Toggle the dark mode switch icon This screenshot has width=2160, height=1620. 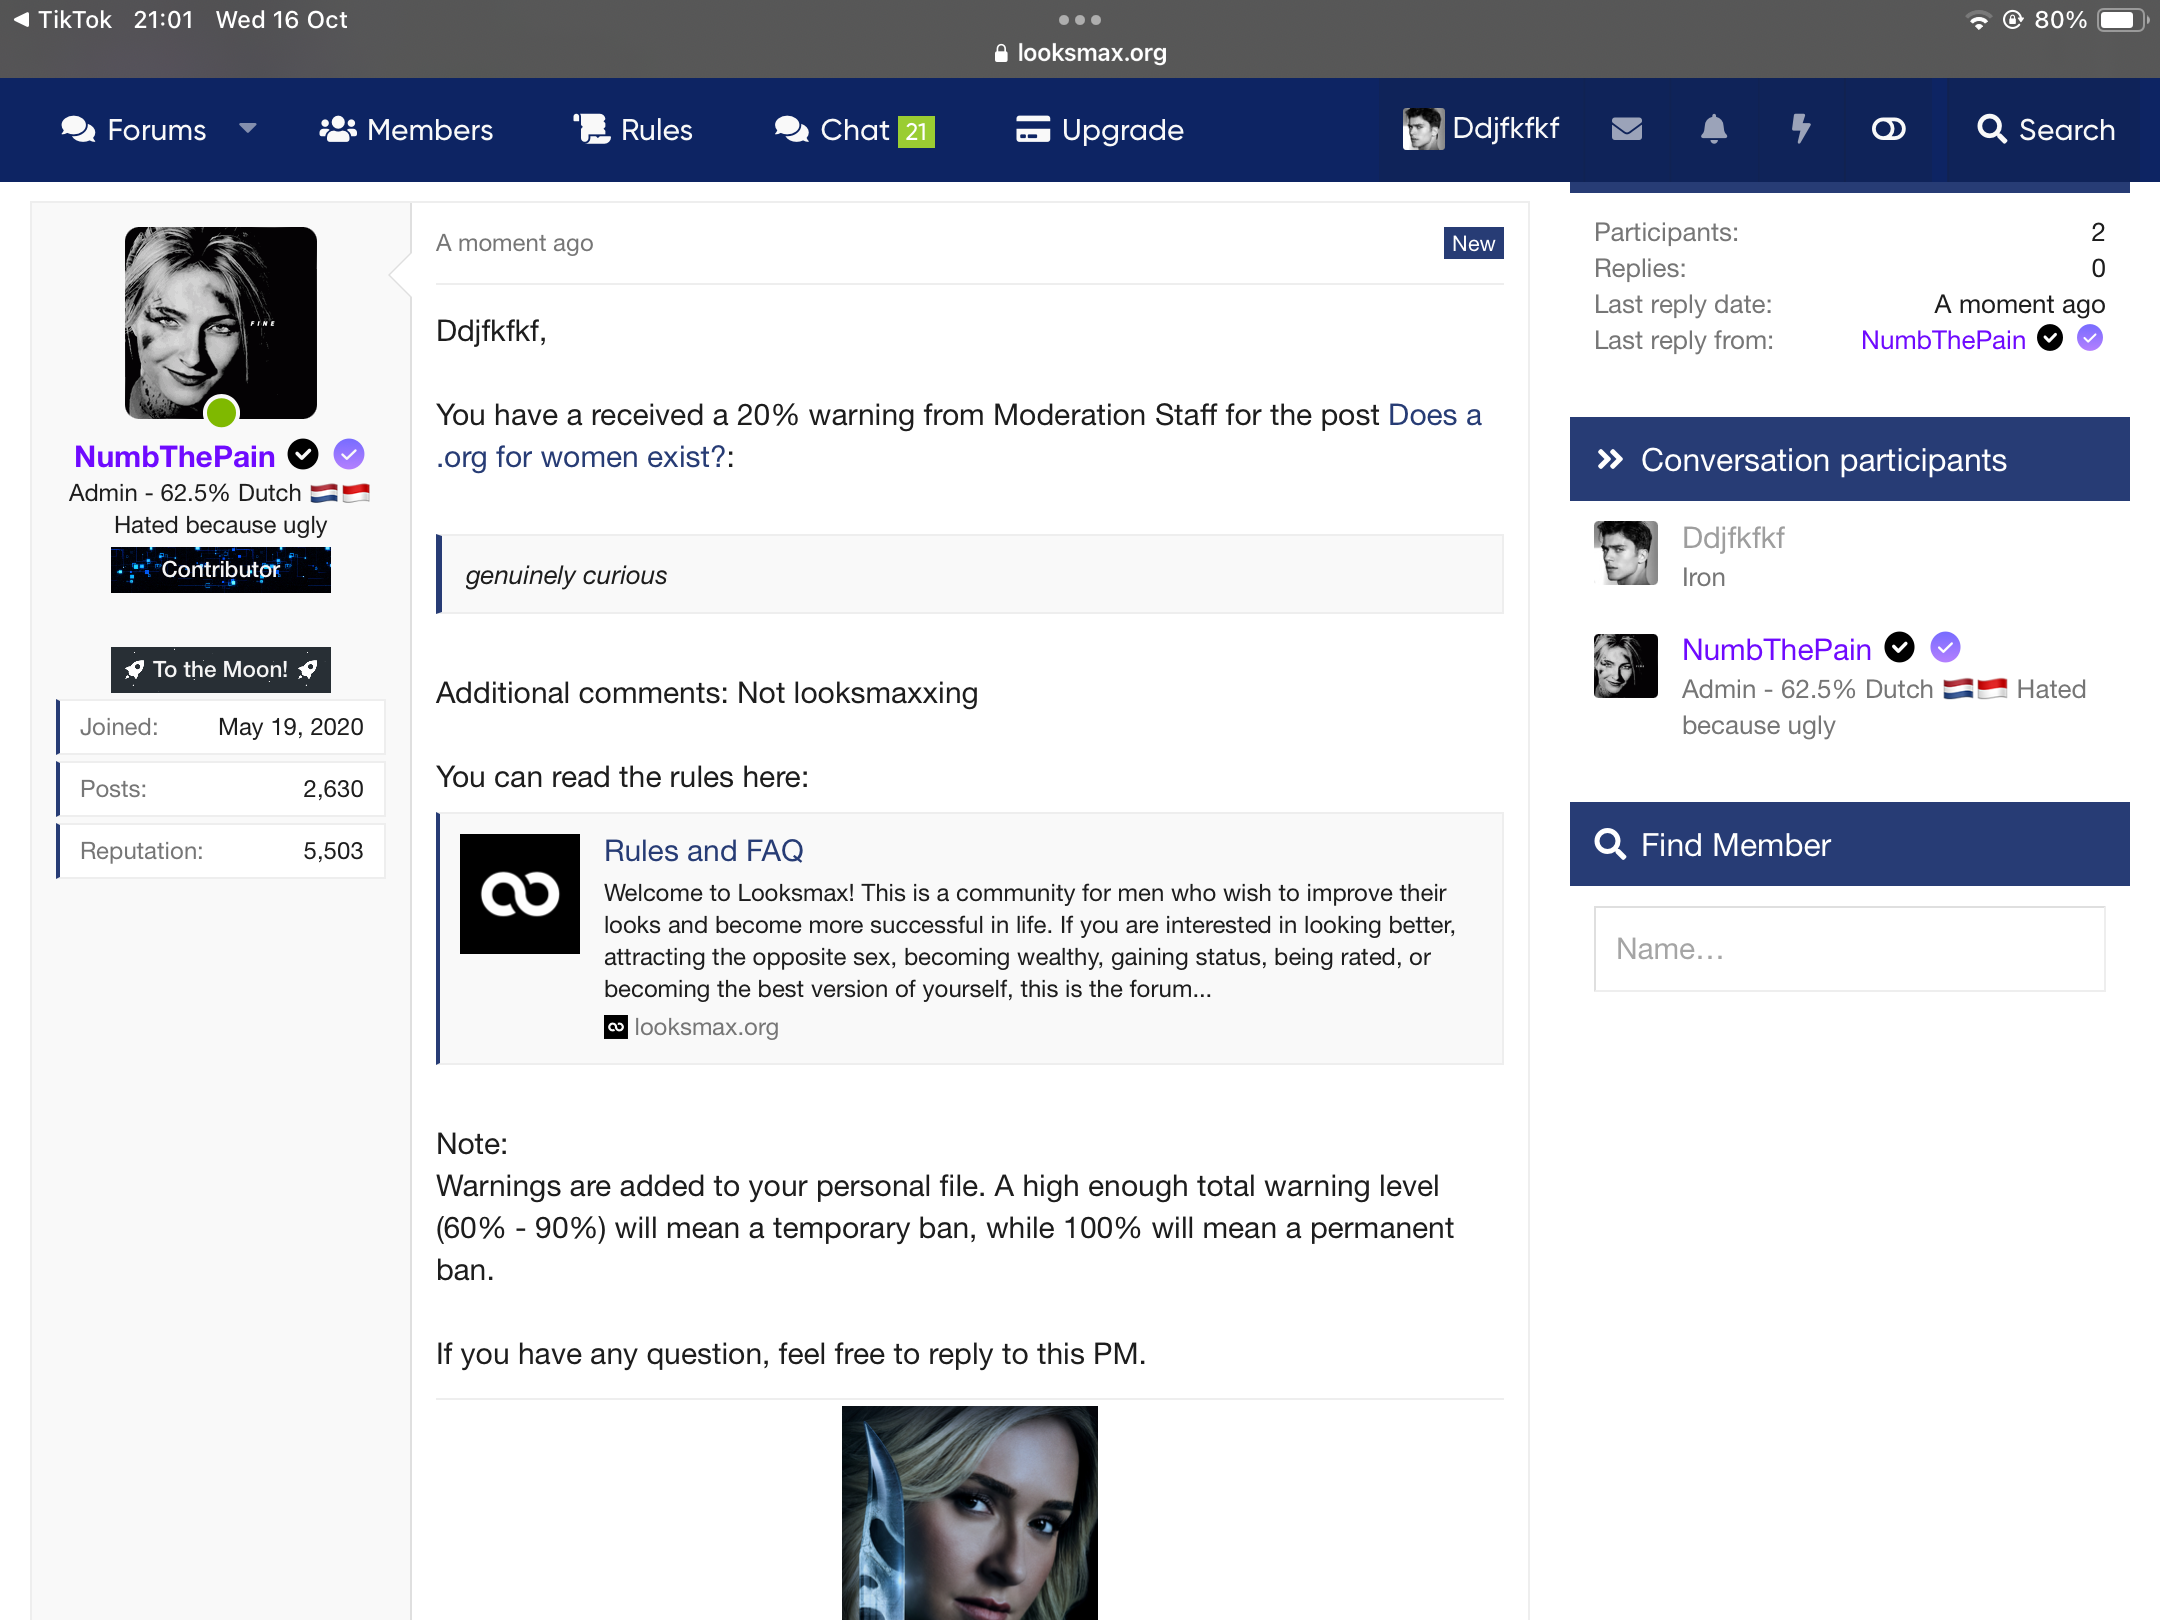[1888, 129]
